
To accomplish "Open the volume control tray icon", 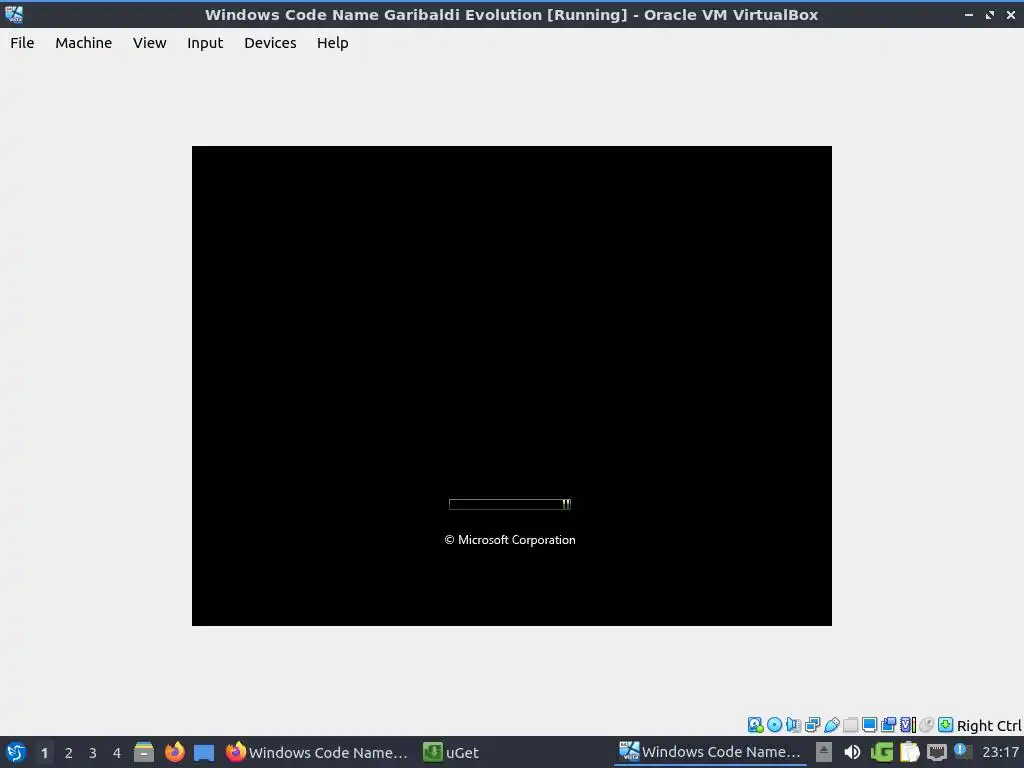I will tap(852, 752).
